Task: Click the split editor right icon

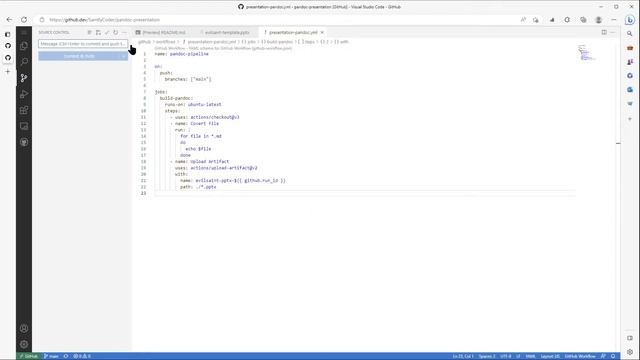Action: pyautogui.click(x=604, y=32)
